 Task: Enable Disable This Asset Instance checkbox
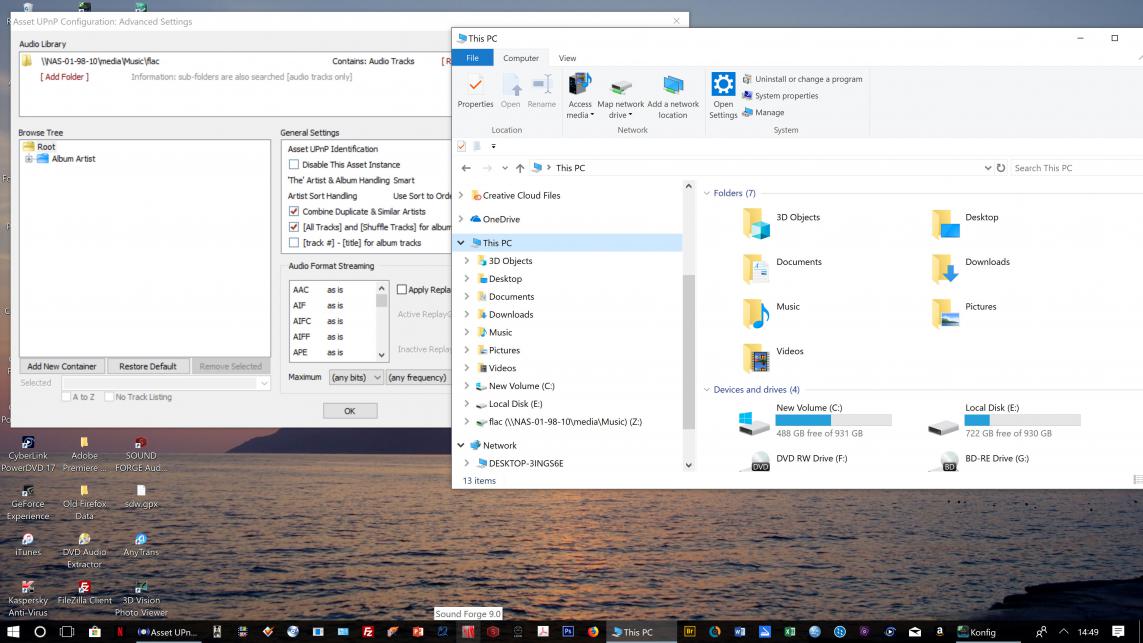point(294,165)
